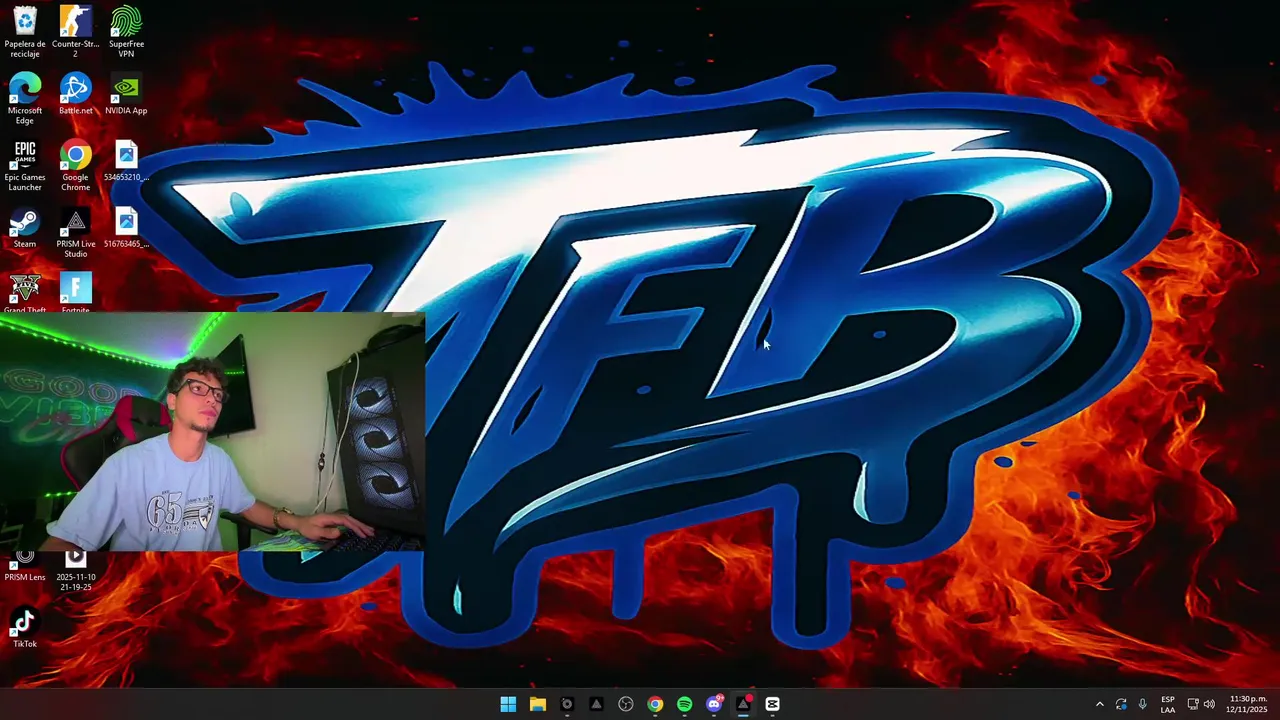Open the SuperFree VPN shortcut
The height and width of the screenshot is (720, 1280).
[x=126, y=32]
